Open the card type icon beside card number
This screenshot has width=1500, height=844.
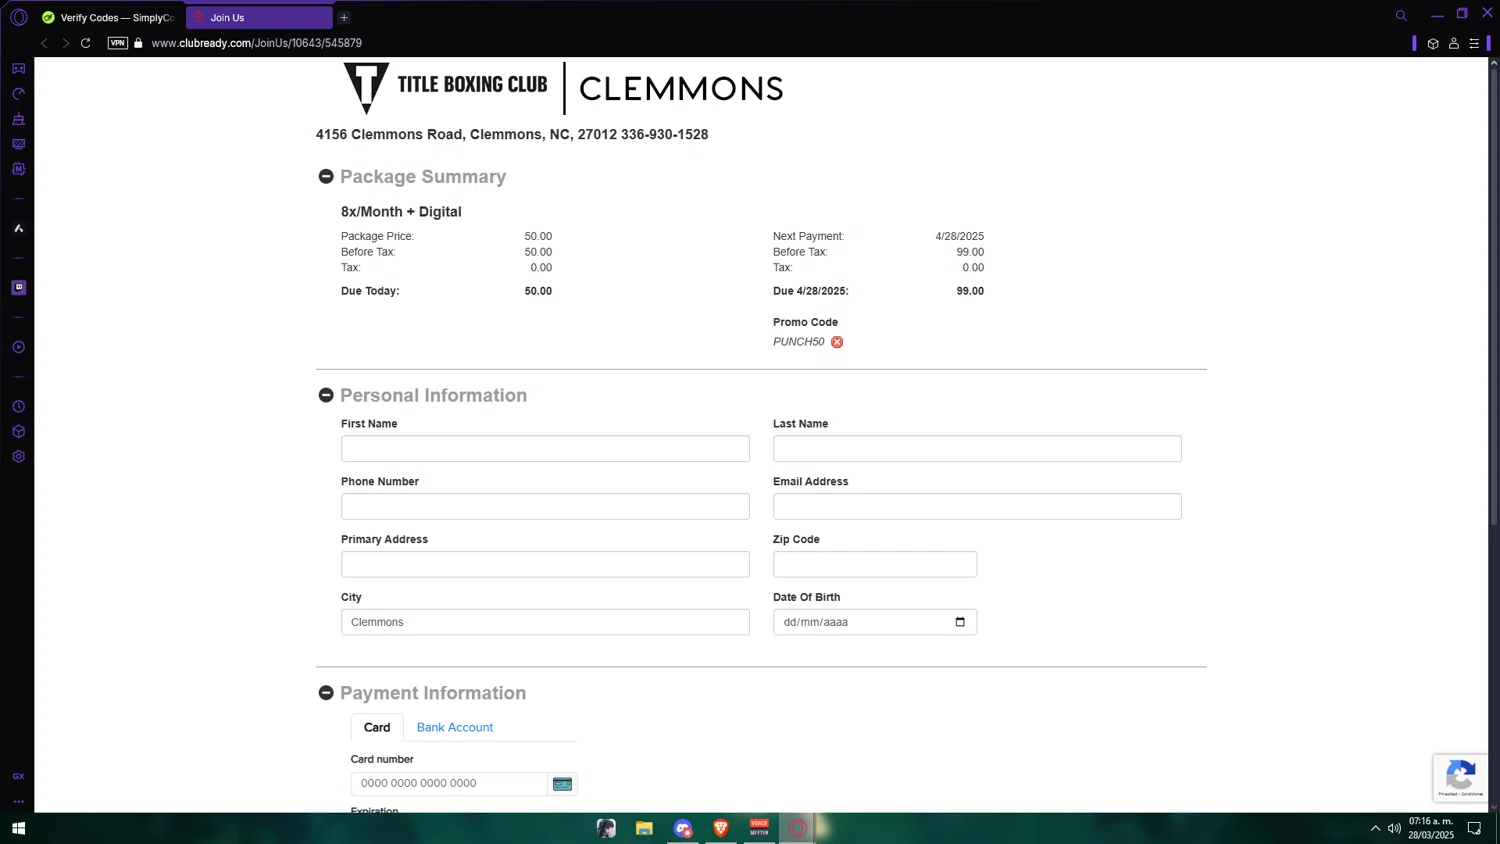[x=562, y=784]
